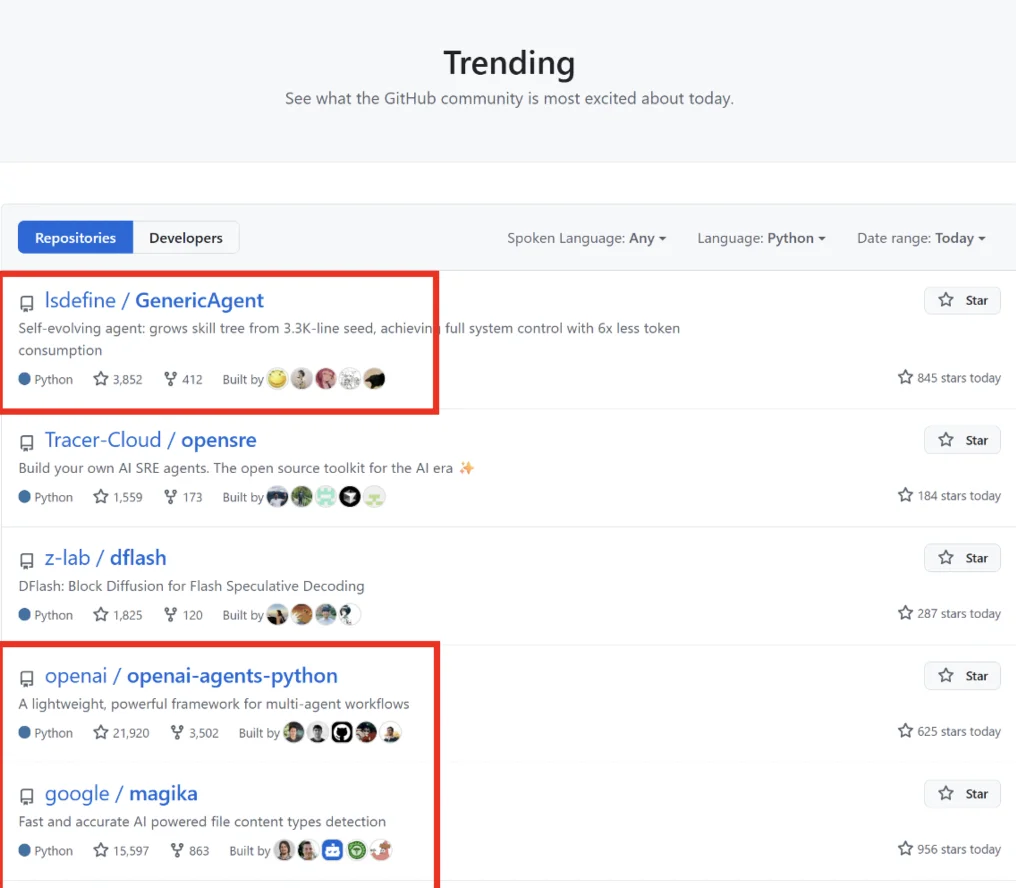Click first contributor avatar of GenericAgent

coord(277,379)
